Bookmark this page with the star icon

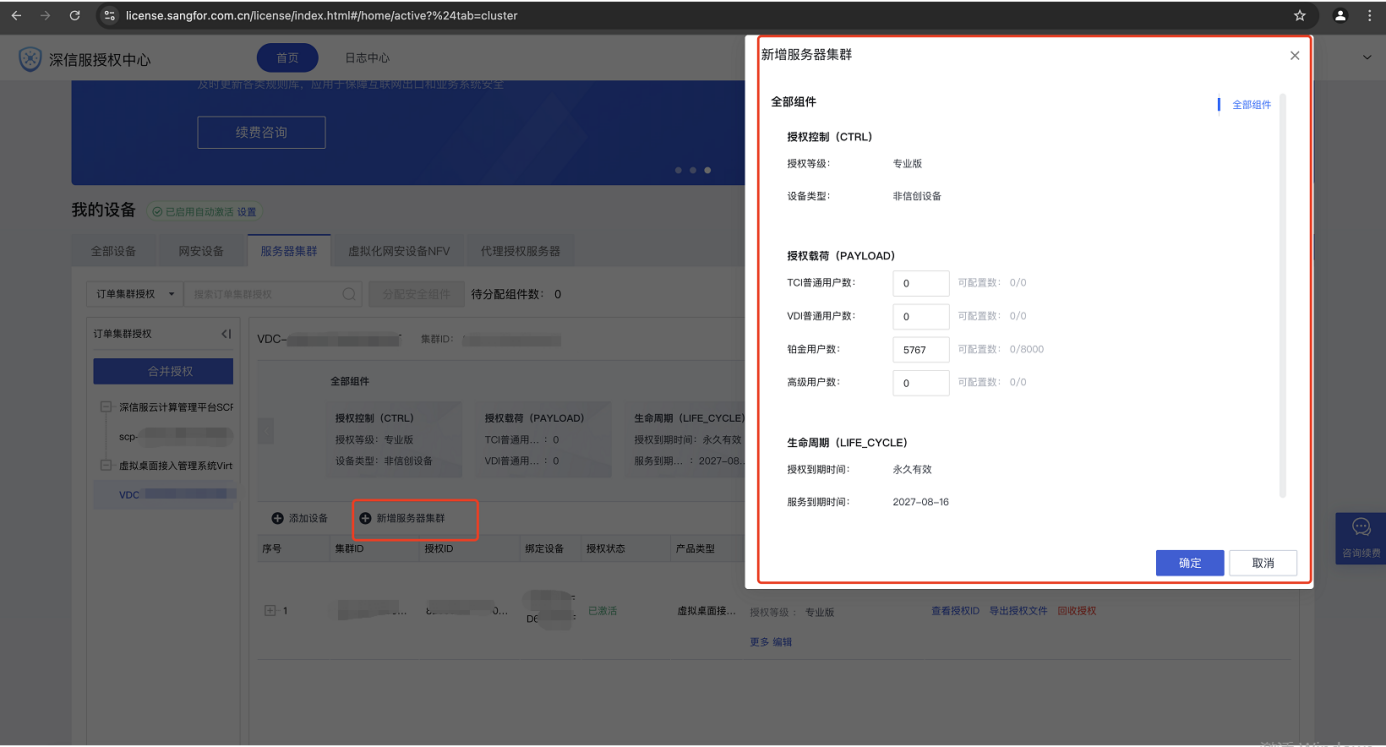point(1300,16)
